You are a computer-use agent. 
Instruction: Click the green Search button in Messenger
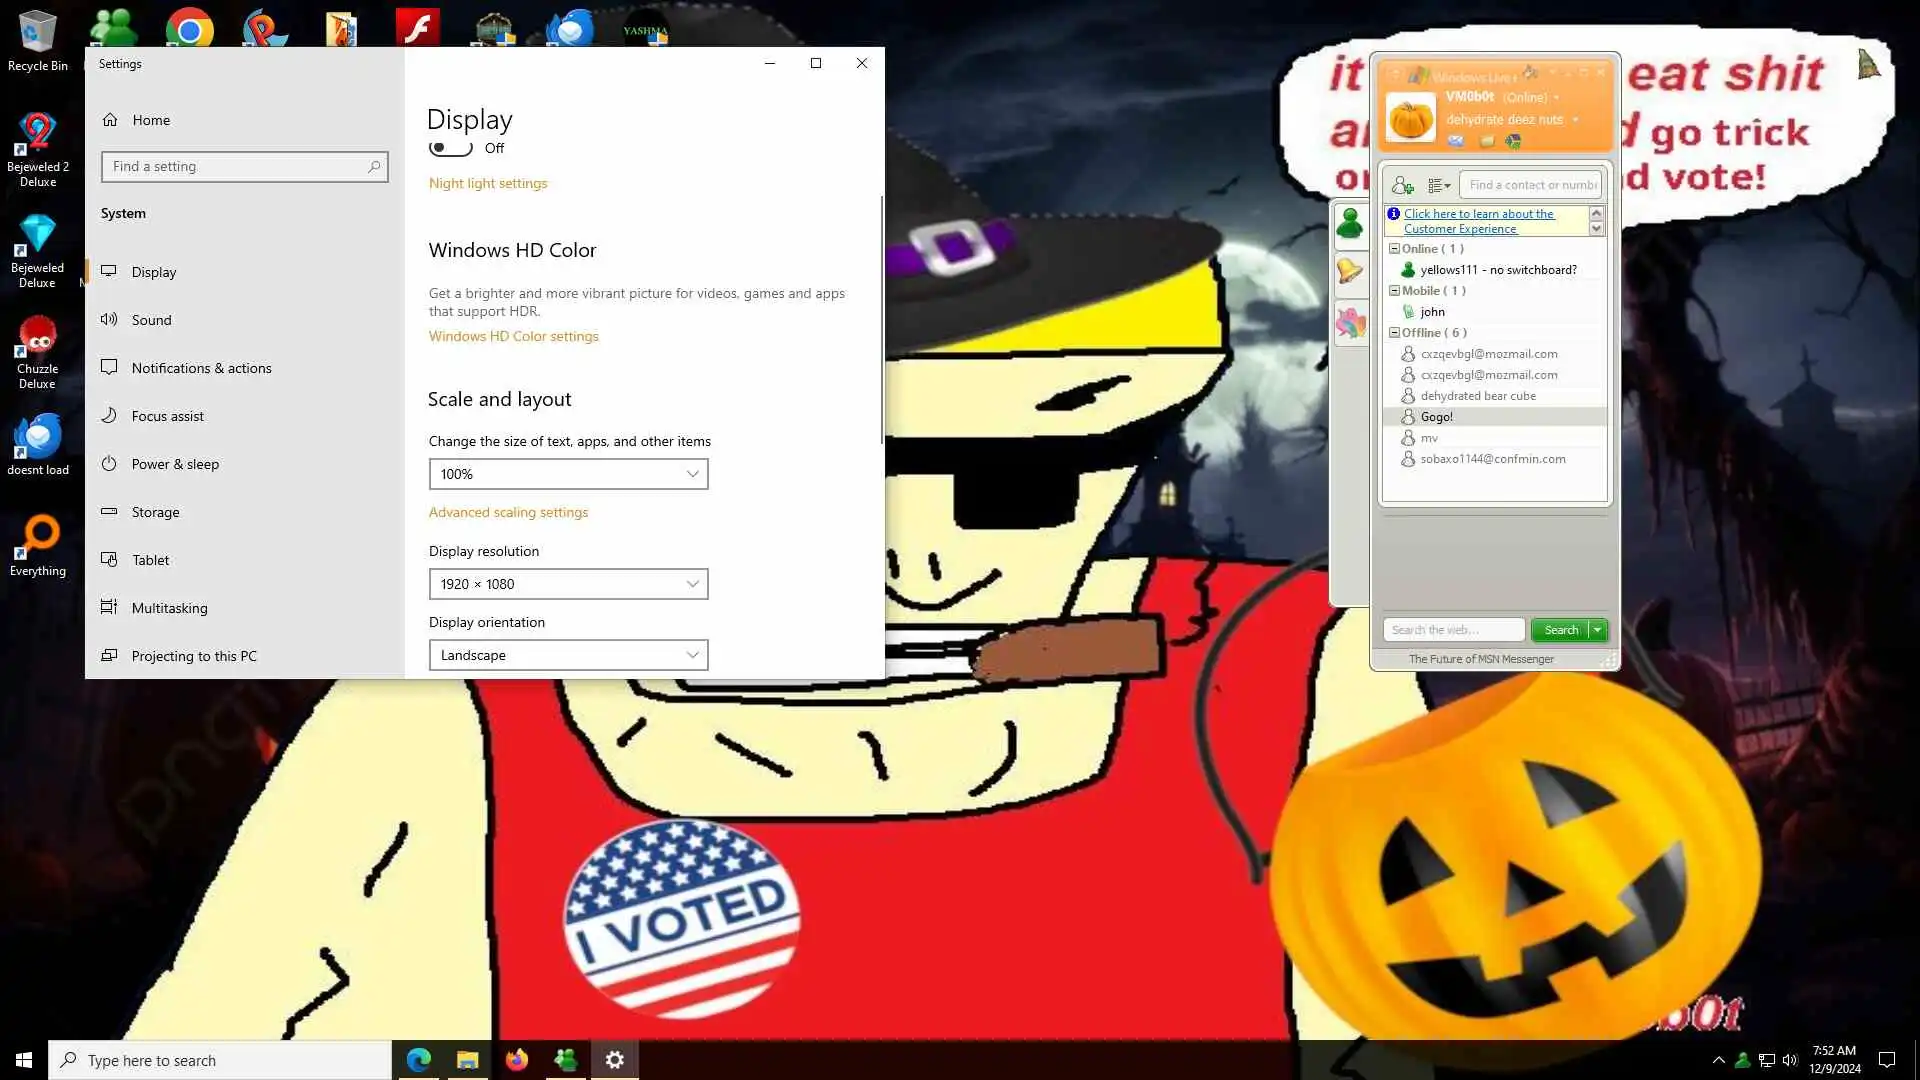pyautogui.click(x=1560, y=630)
